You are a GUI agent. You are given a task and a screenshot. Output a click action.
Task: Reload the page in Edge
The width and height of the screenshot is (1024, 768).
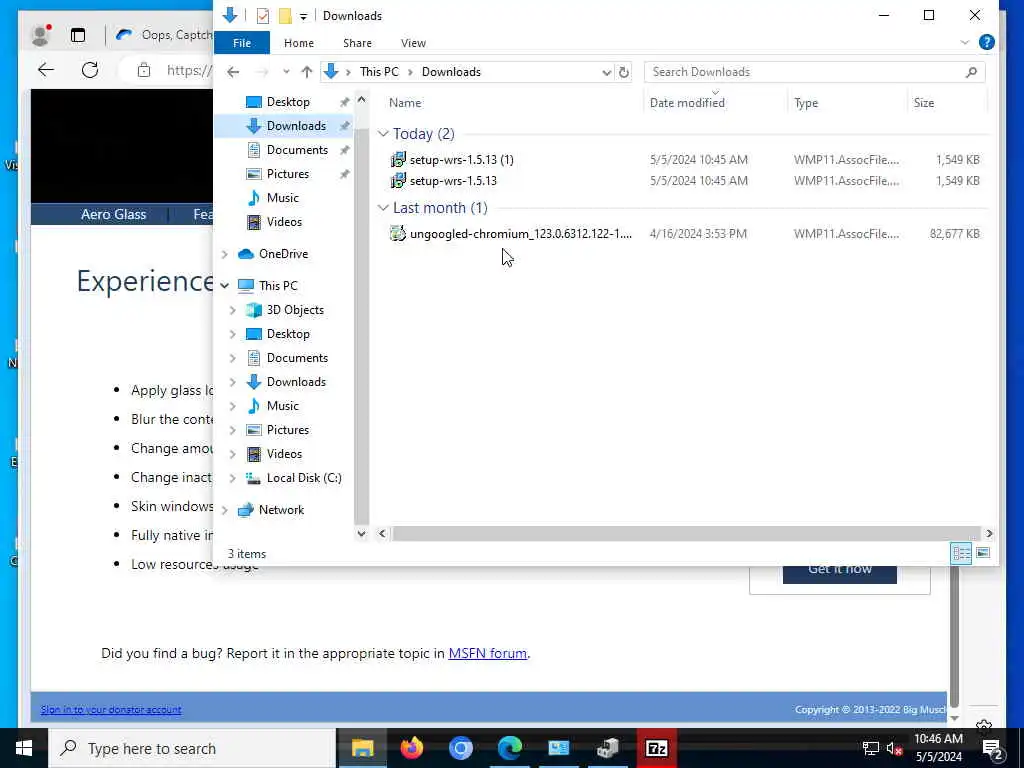(90, 70)
